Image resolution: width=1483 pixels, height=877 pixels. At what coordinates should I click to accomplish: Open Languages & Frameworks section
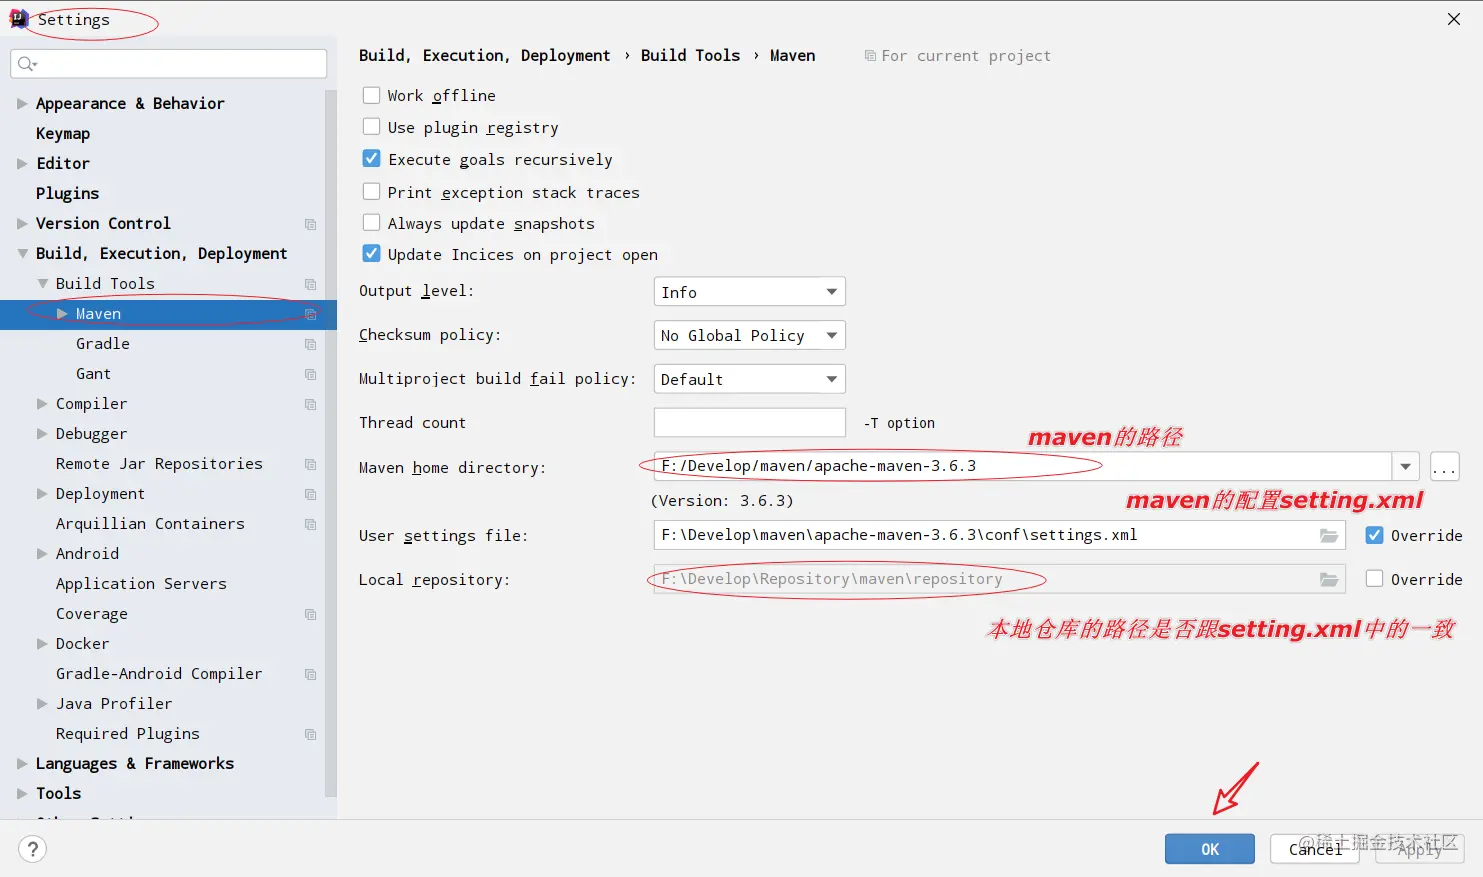[x=135, y=764]
